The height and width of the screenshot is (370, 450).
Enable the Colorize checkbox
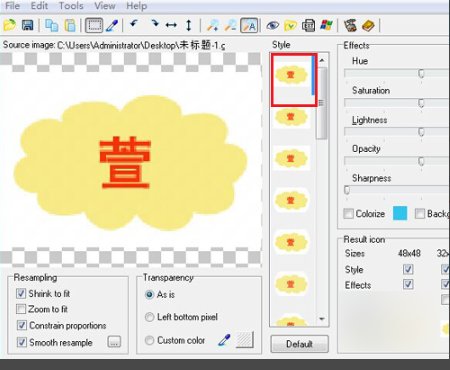(348, 214)
